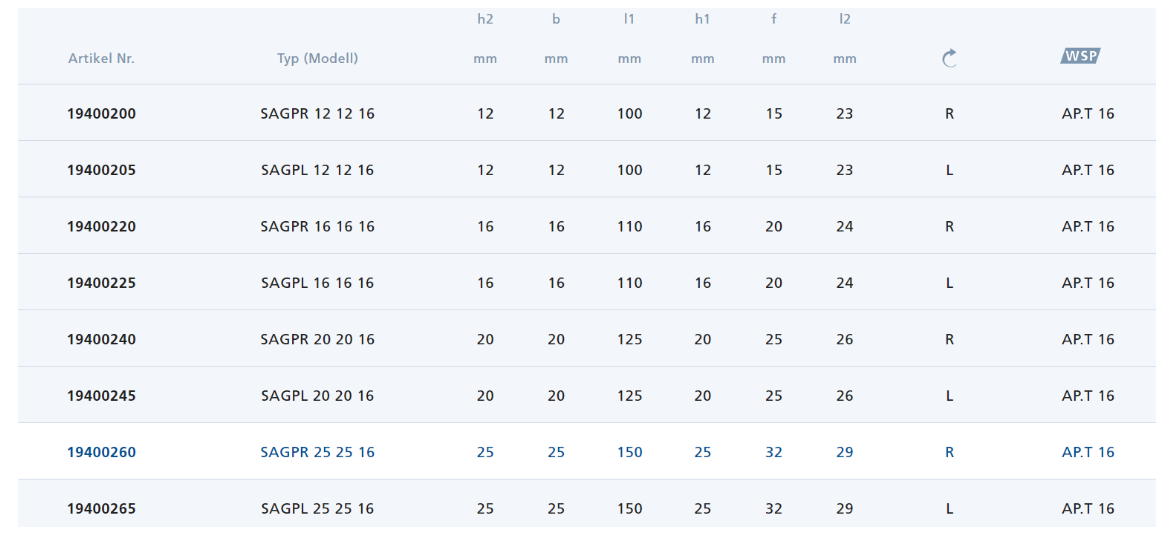The width and height of the screenshot is (1169, 548).
Task: Select model SAGPR 25 25 16
Action: pos(318,453)
